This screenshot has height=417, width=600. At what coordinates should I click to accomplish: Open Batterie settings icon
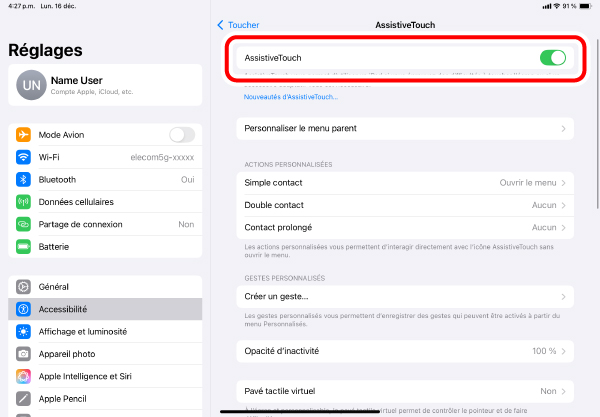(23, 246)
